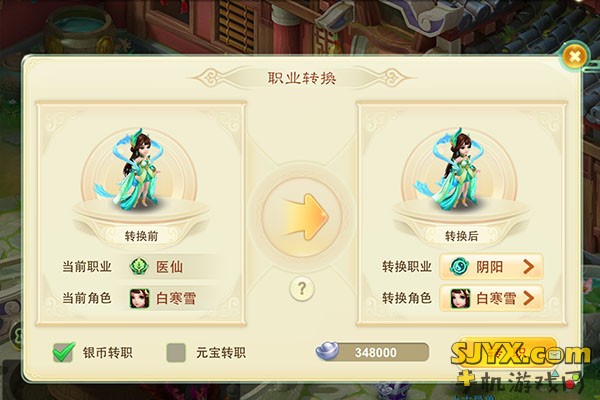Enable the 元宝转职 checkbox

point(176,353)
